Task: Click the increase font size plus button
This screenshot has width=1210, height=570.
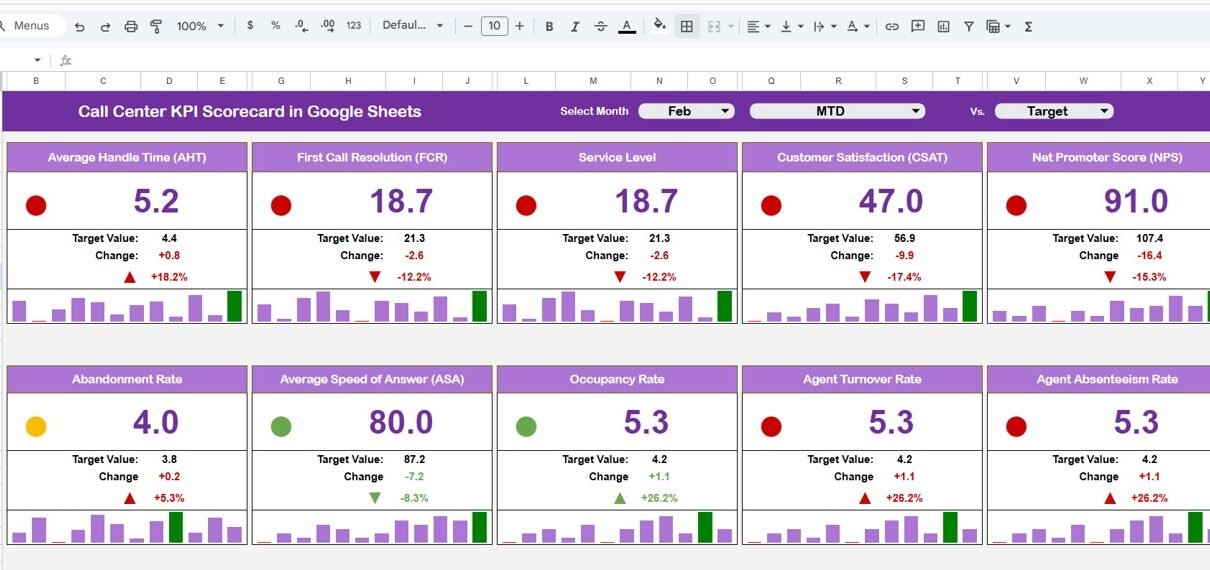Action: click(519, 26)
